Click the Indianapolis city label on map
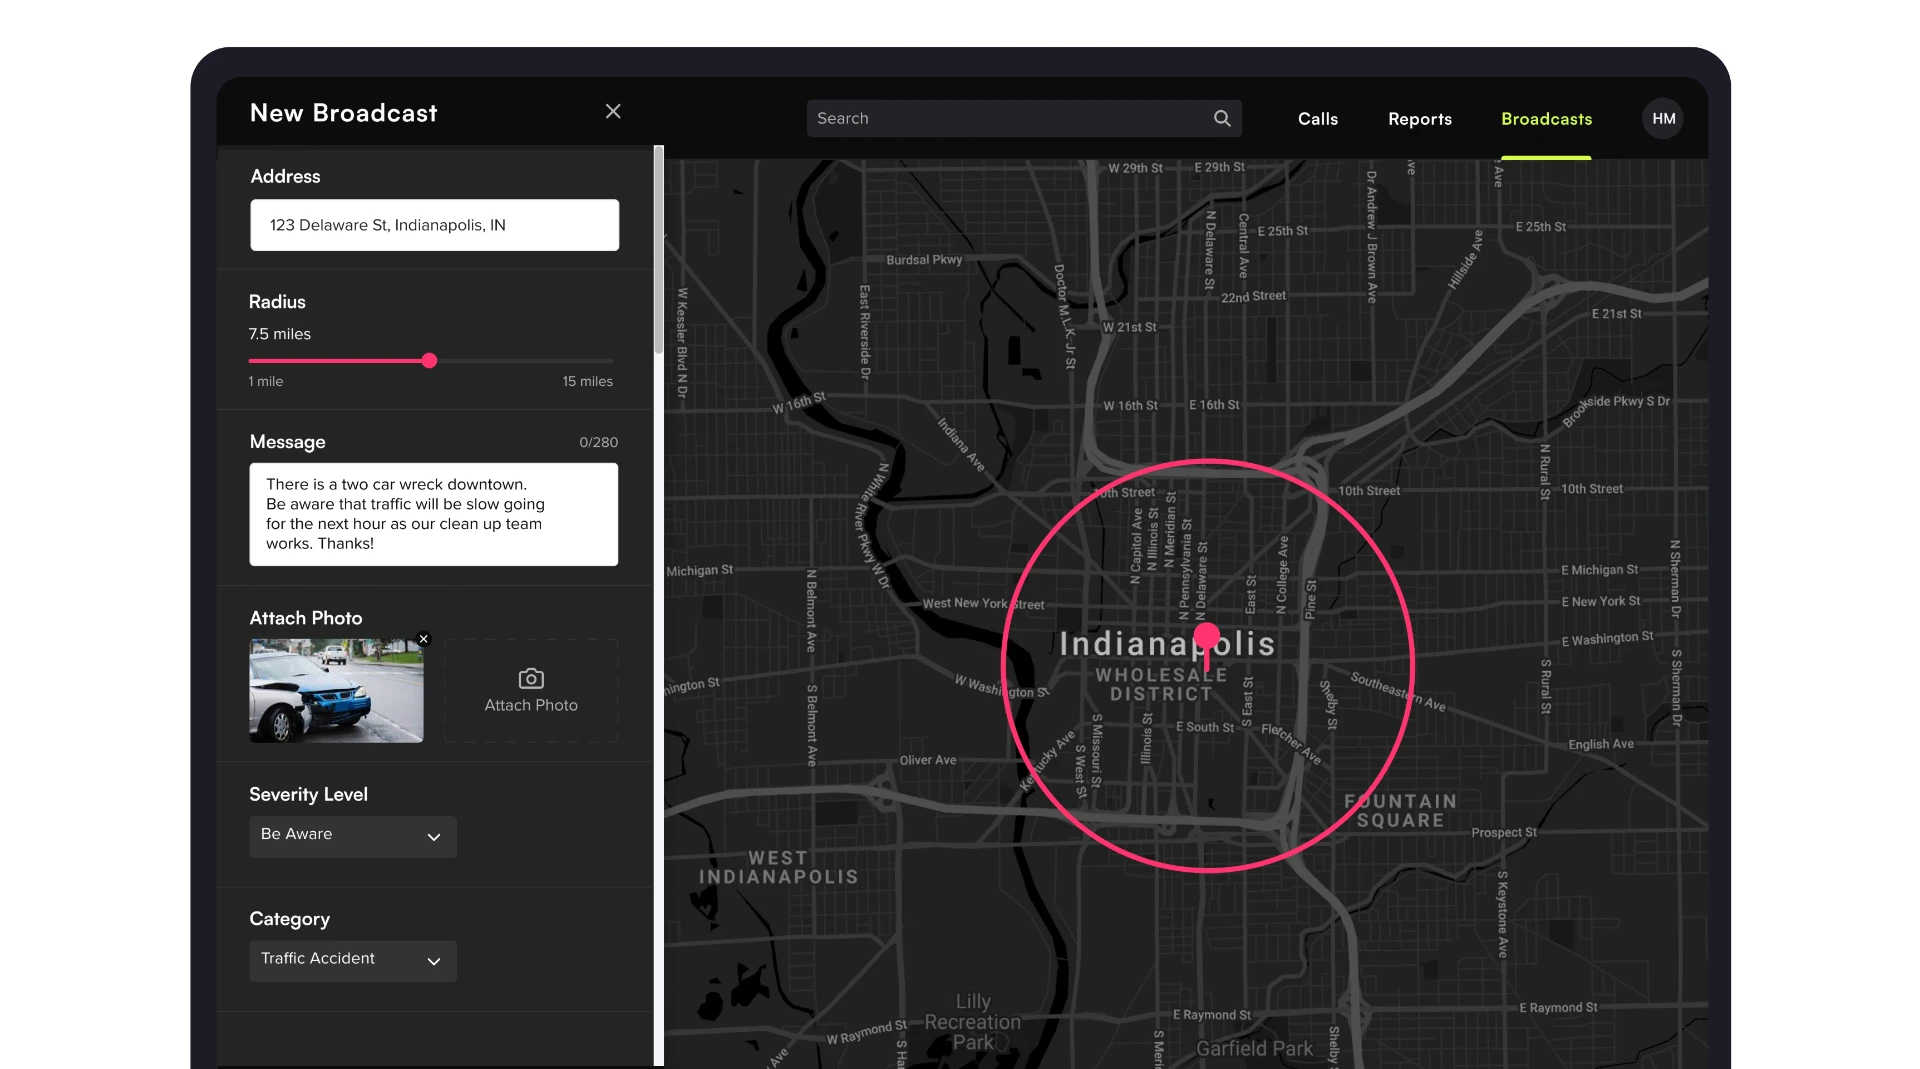 [1166, 644]
